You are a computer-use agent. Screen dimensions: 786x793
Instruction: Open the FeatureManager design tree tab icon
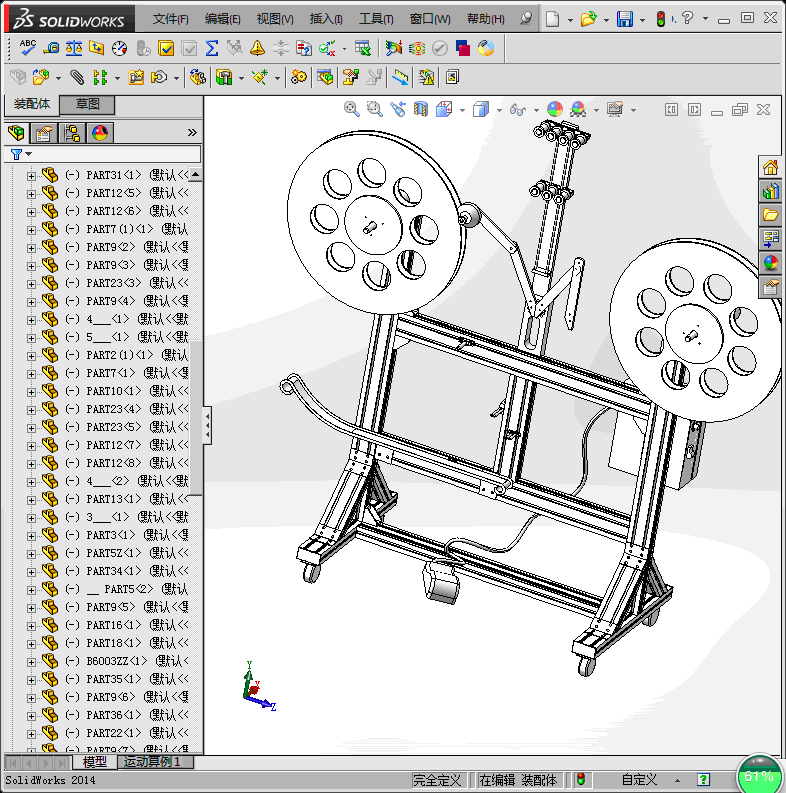pos(17,133)
